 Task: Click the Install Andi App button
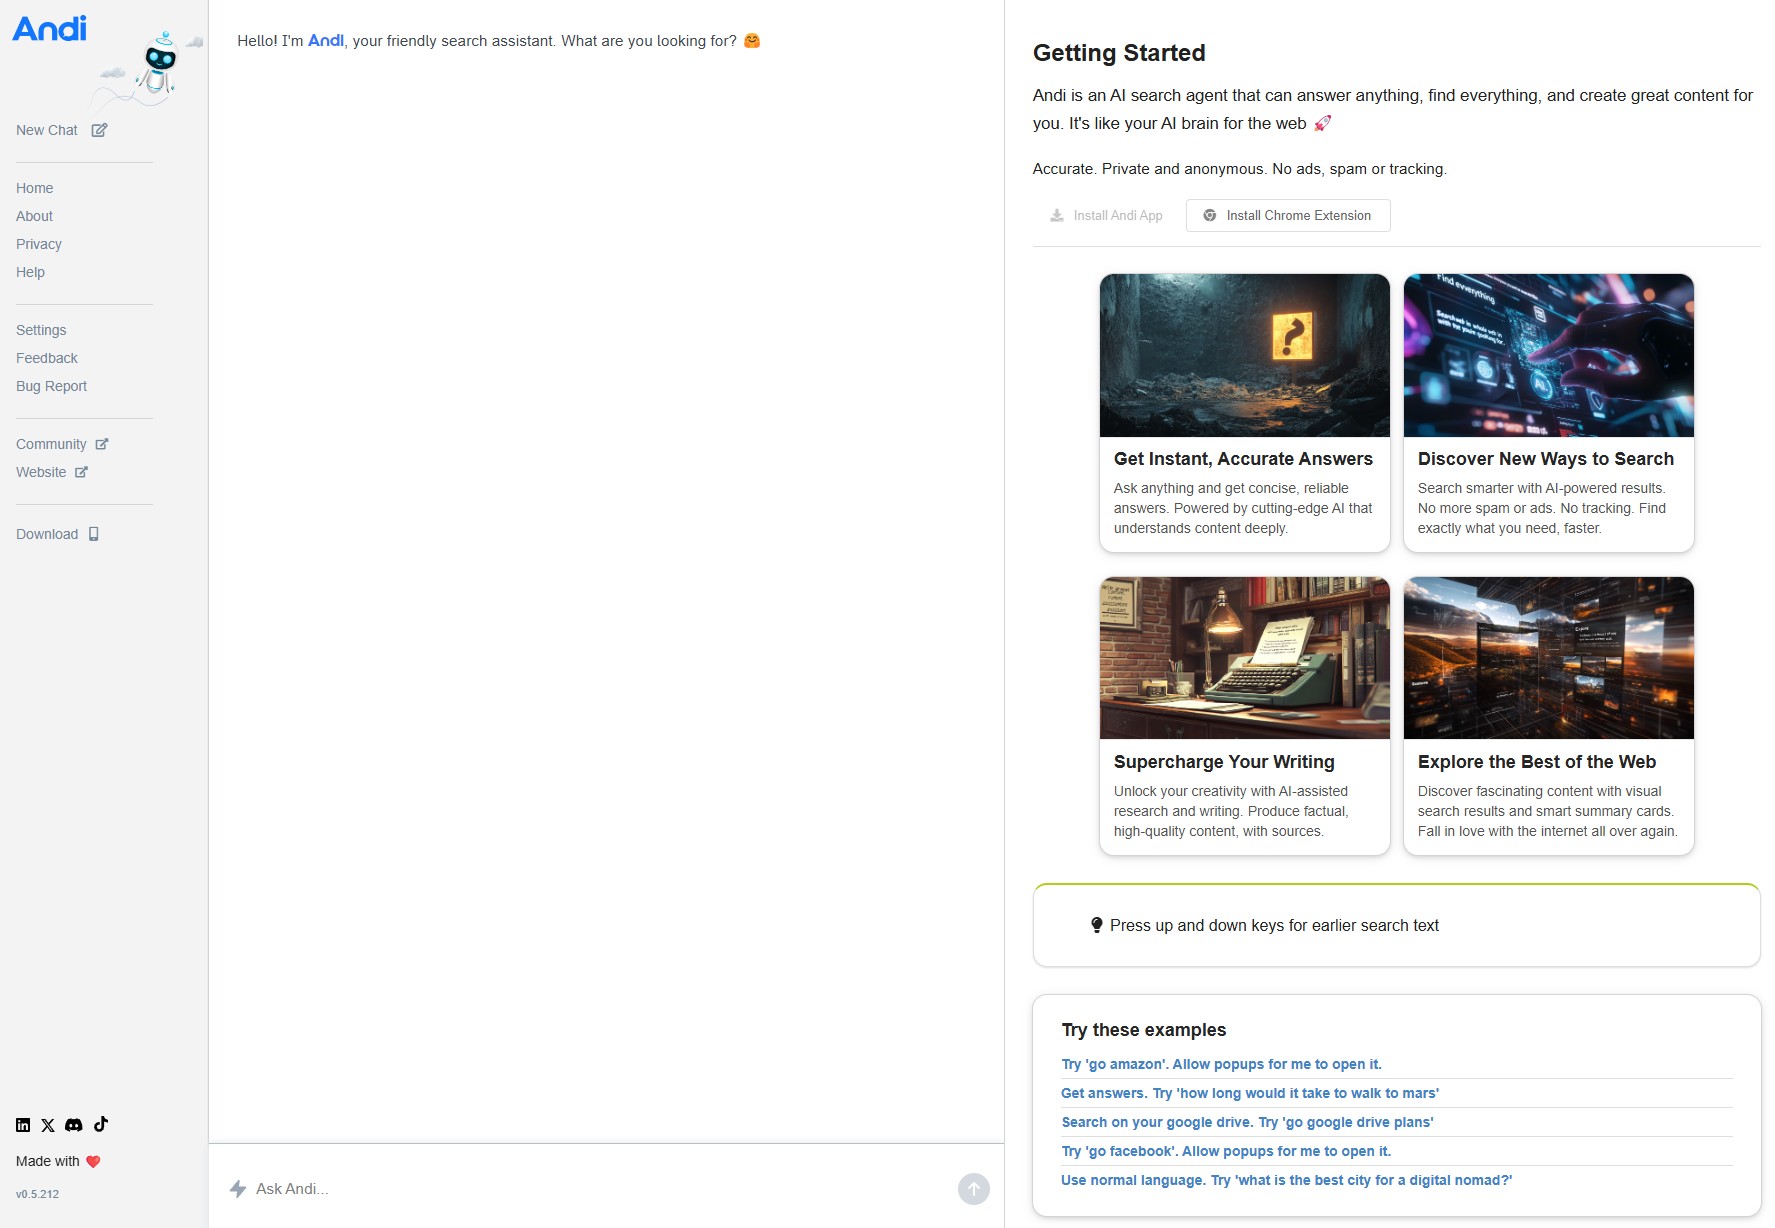click(x=1106, y=215)
